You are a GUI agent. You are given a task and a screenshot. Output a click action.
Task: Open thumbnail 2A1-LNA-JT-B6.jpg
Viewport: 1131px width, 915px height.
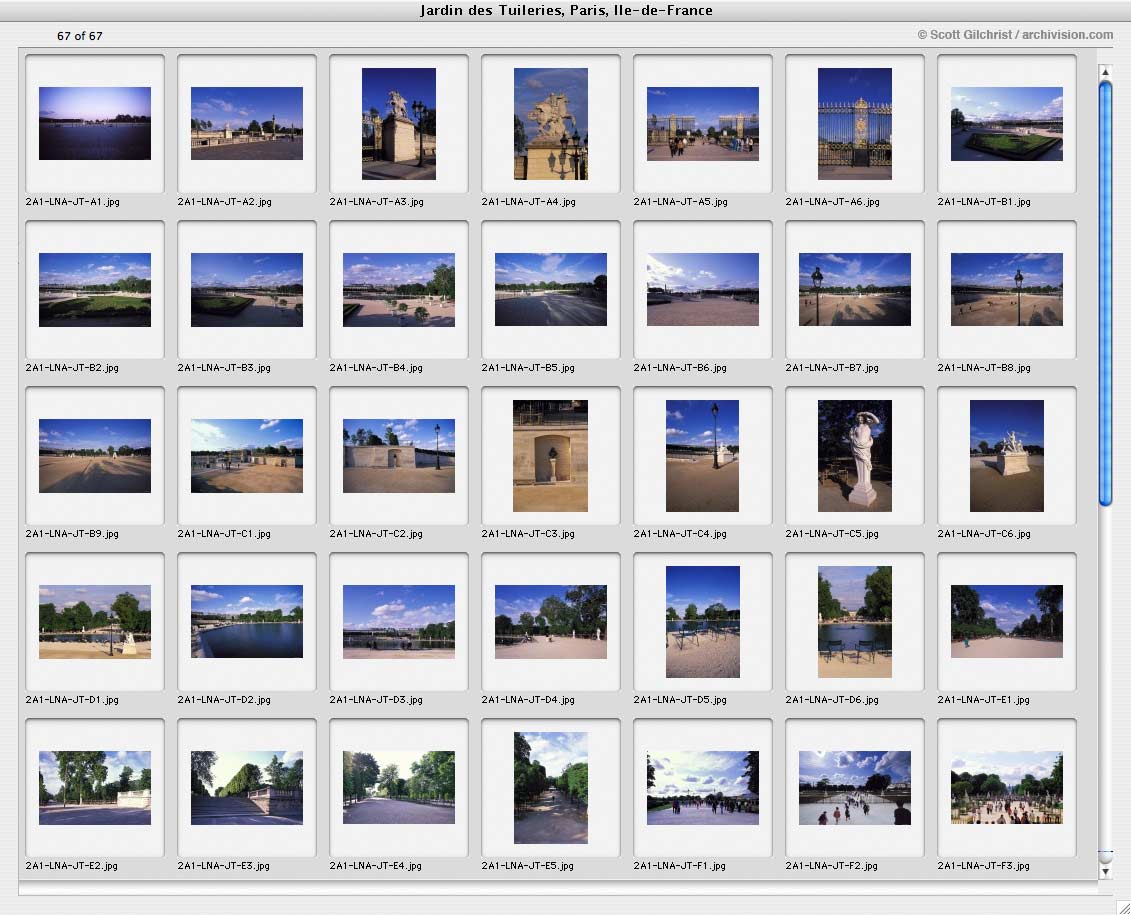pos(703,290)
